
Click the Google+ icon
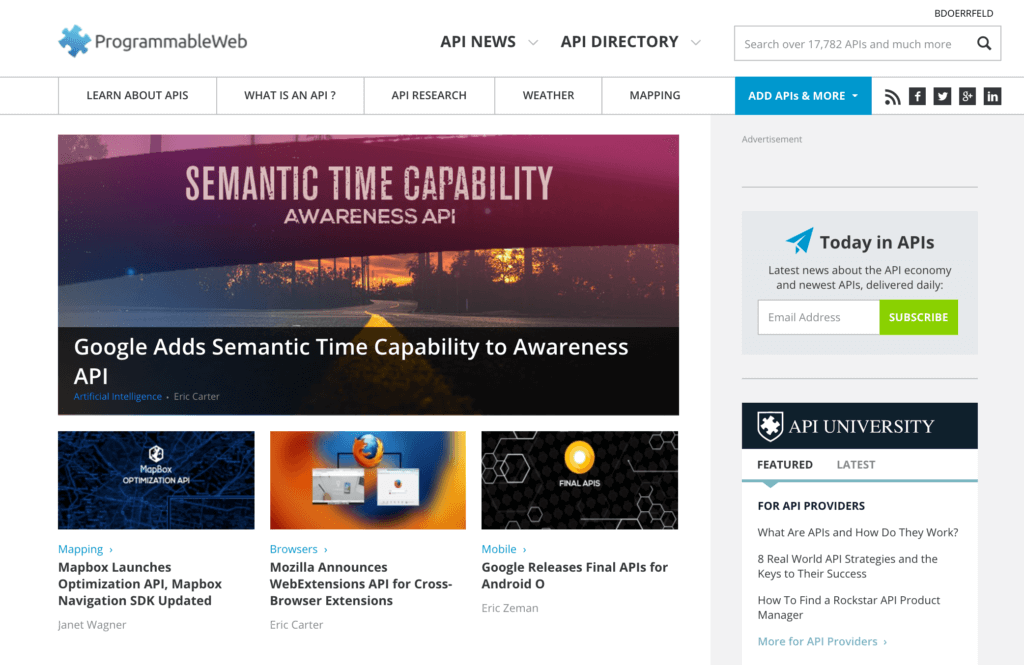966,95
